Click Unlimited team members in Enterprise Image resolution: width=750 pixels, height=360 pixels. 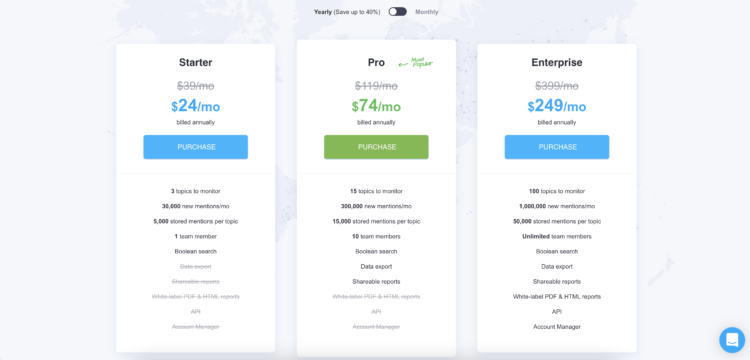(557, 237)
